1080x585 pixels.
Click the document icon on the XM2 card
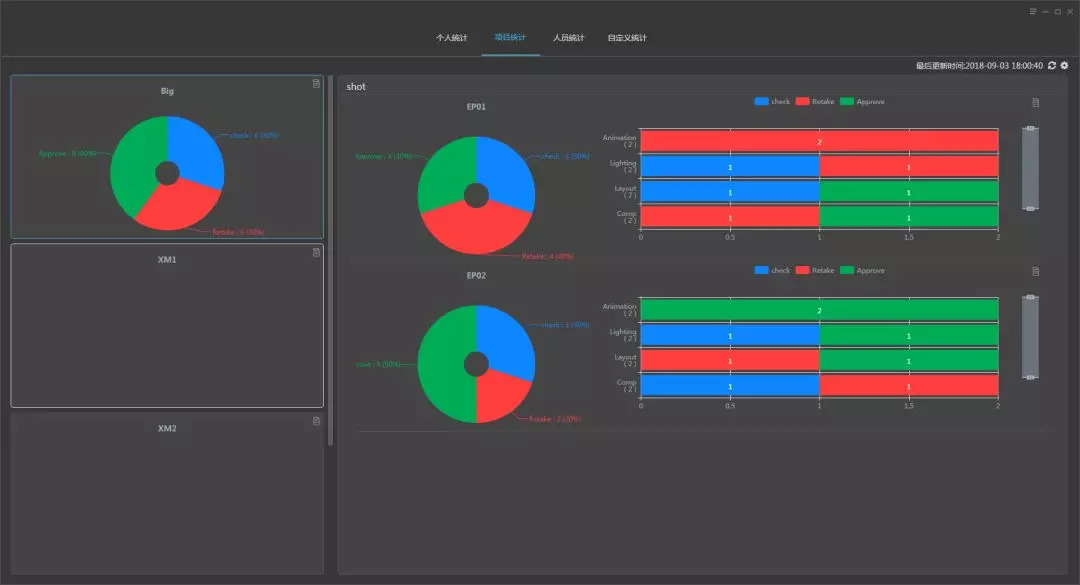pyautogui.click(x=316, y=421)
